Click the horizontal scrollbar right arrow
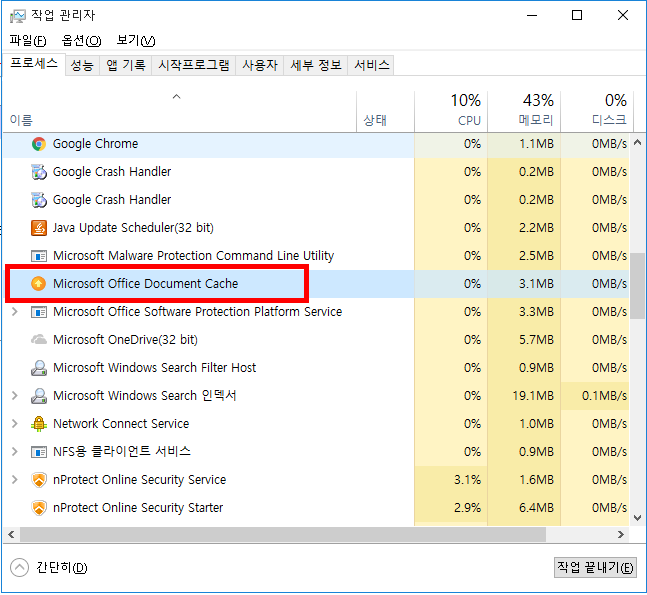 pos(621,535)
